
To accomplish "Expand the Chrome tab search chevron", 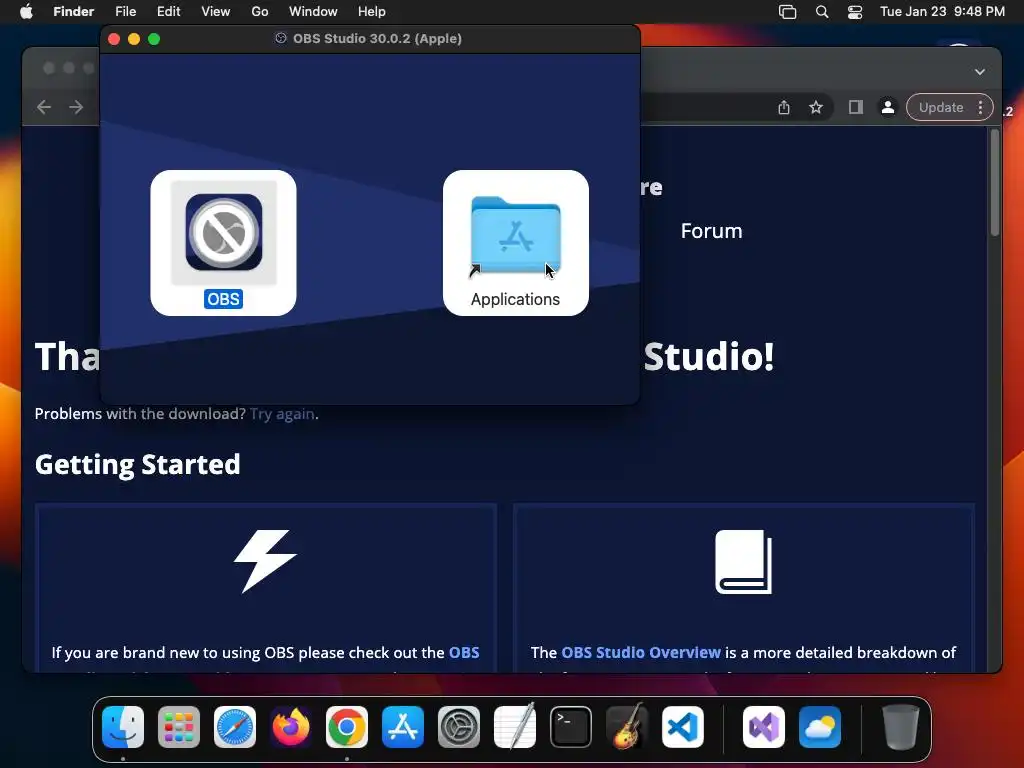I will (980, 72).
